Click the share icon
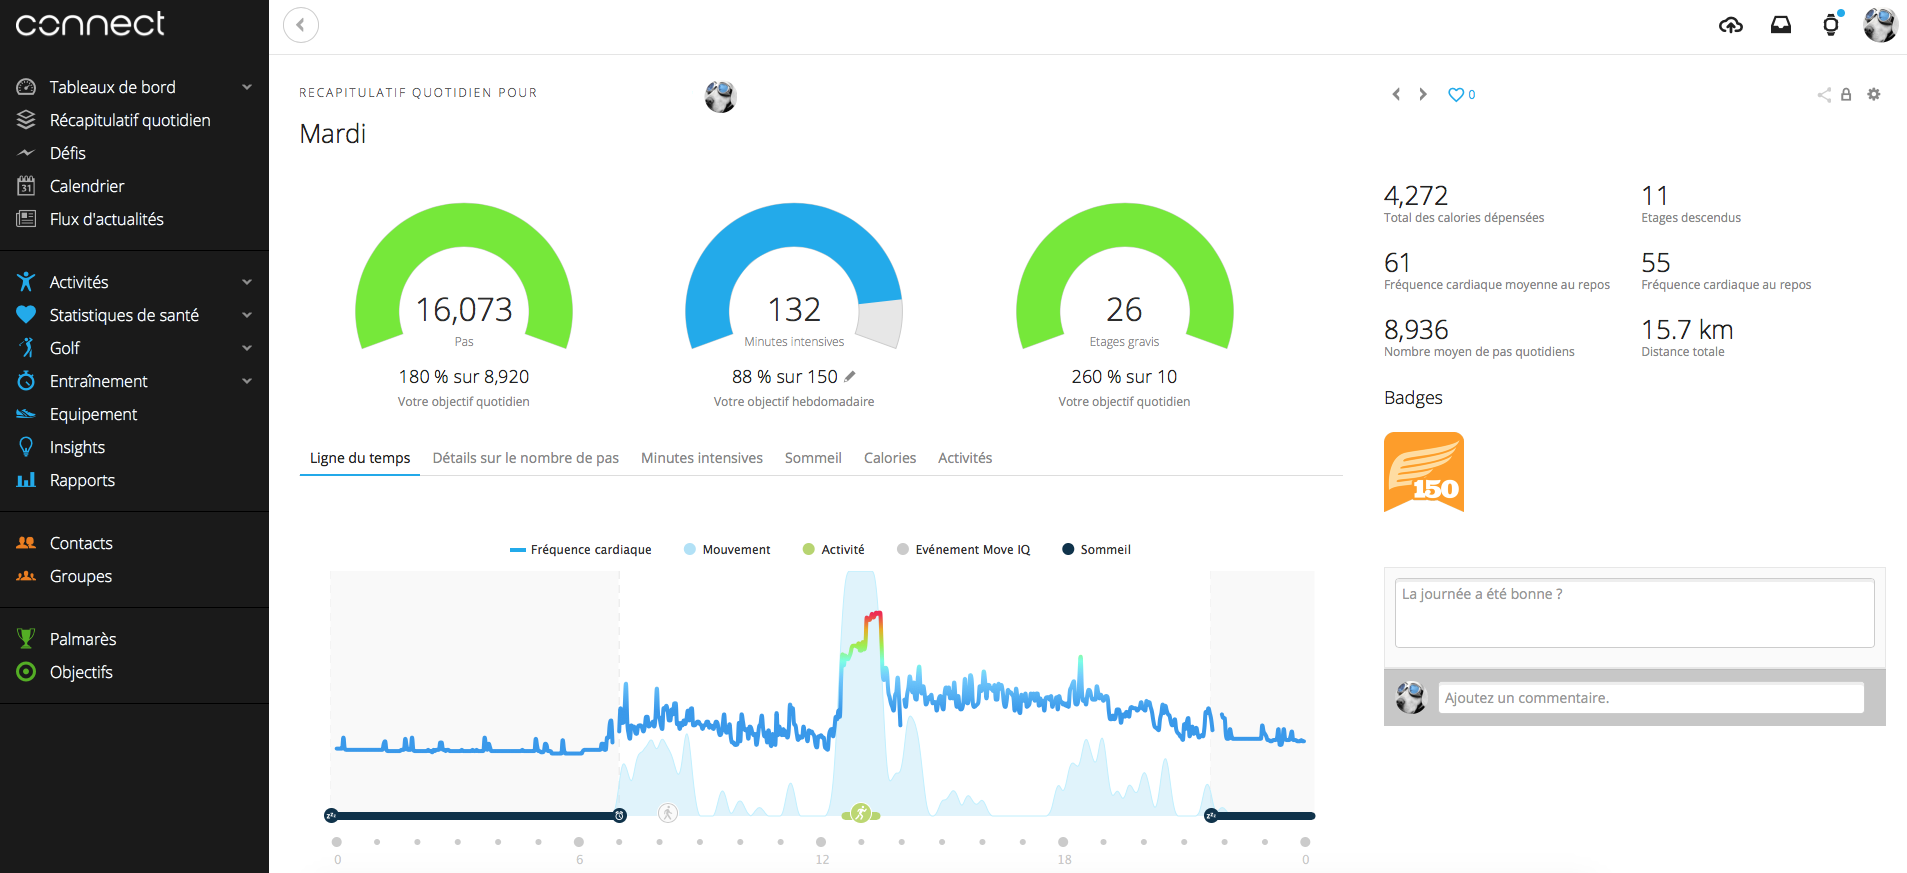 tap(1824, 94)
